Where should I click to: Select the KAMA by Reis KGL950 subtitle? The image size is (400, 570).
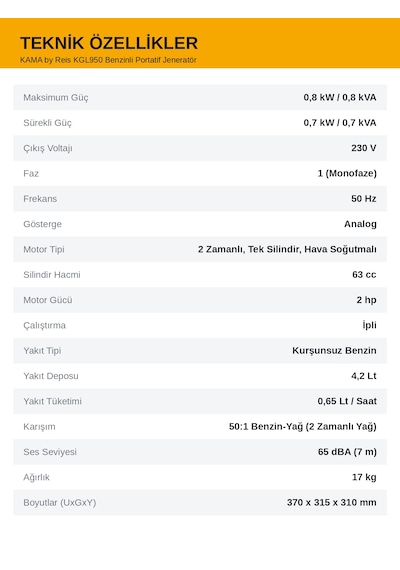(108, 60)
